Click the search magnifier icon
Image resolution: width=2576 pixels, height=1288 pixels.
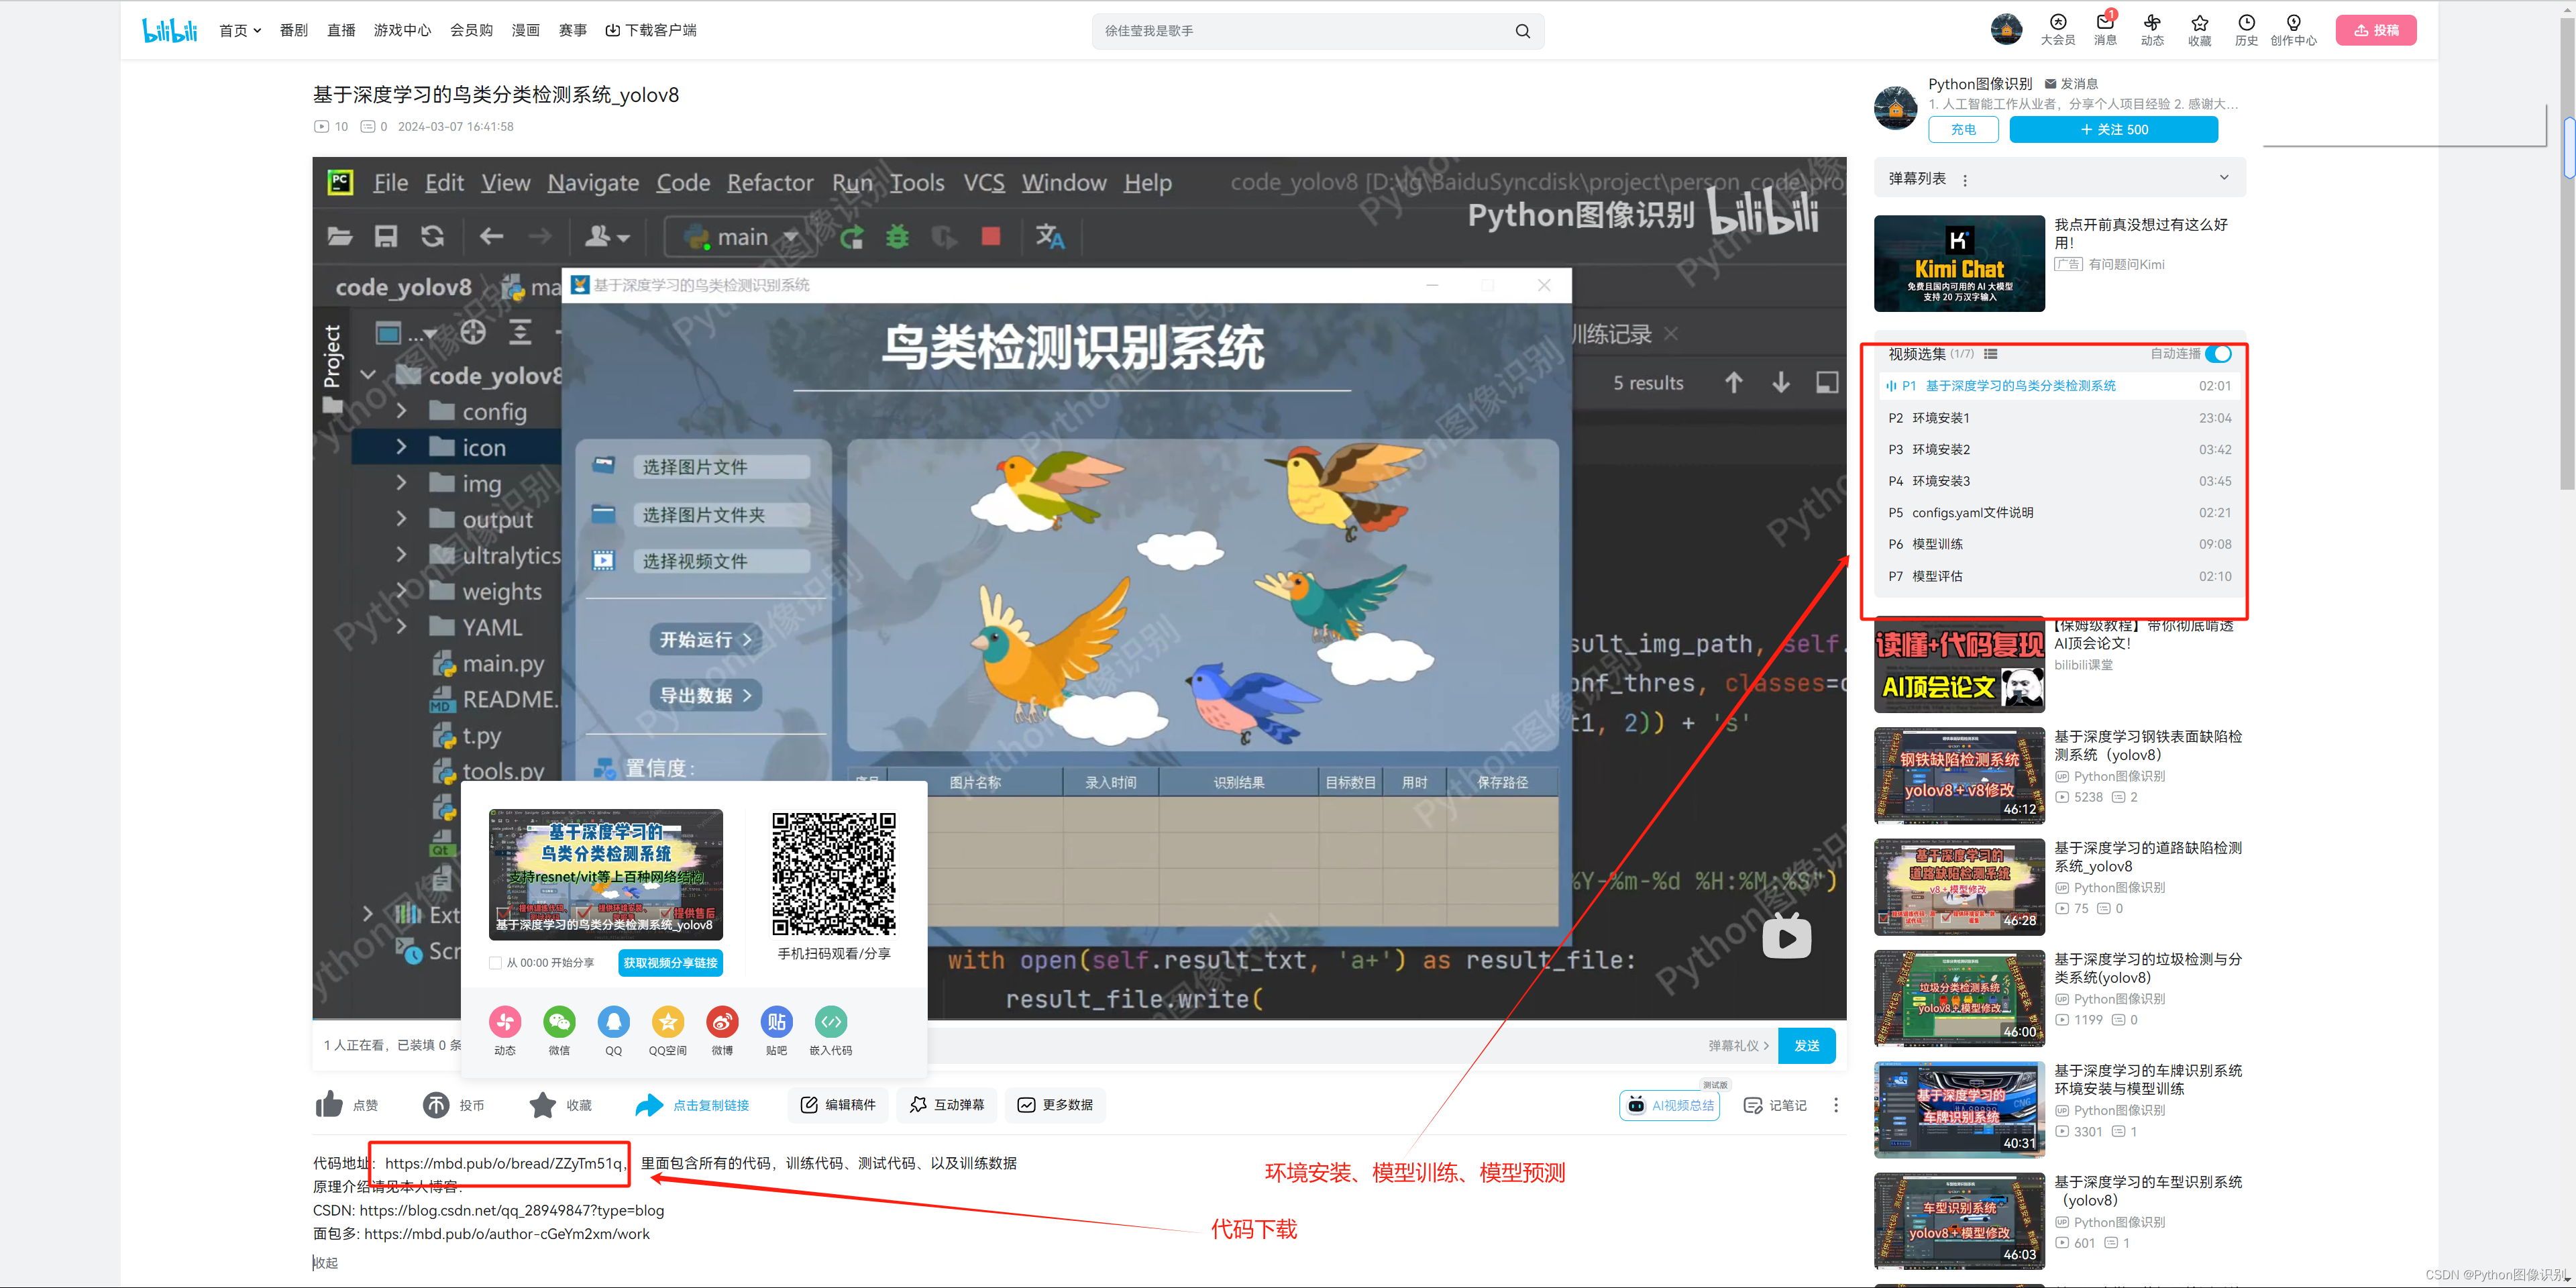1522,31
